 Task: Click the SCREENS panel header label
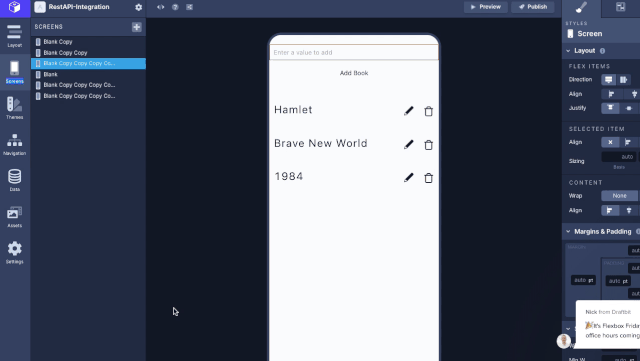49,27
